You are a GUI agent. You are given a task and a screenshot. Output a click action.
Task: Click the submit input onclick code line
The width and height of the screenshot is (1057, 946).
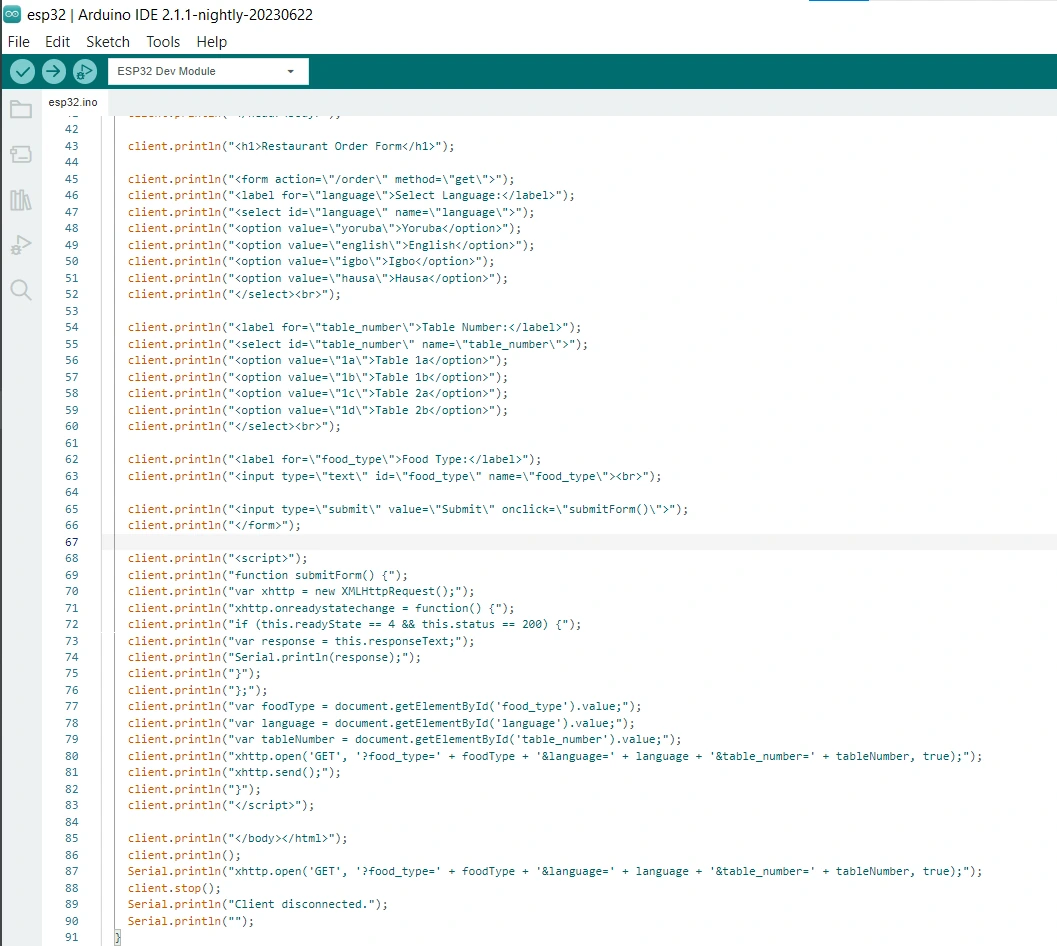408,510
